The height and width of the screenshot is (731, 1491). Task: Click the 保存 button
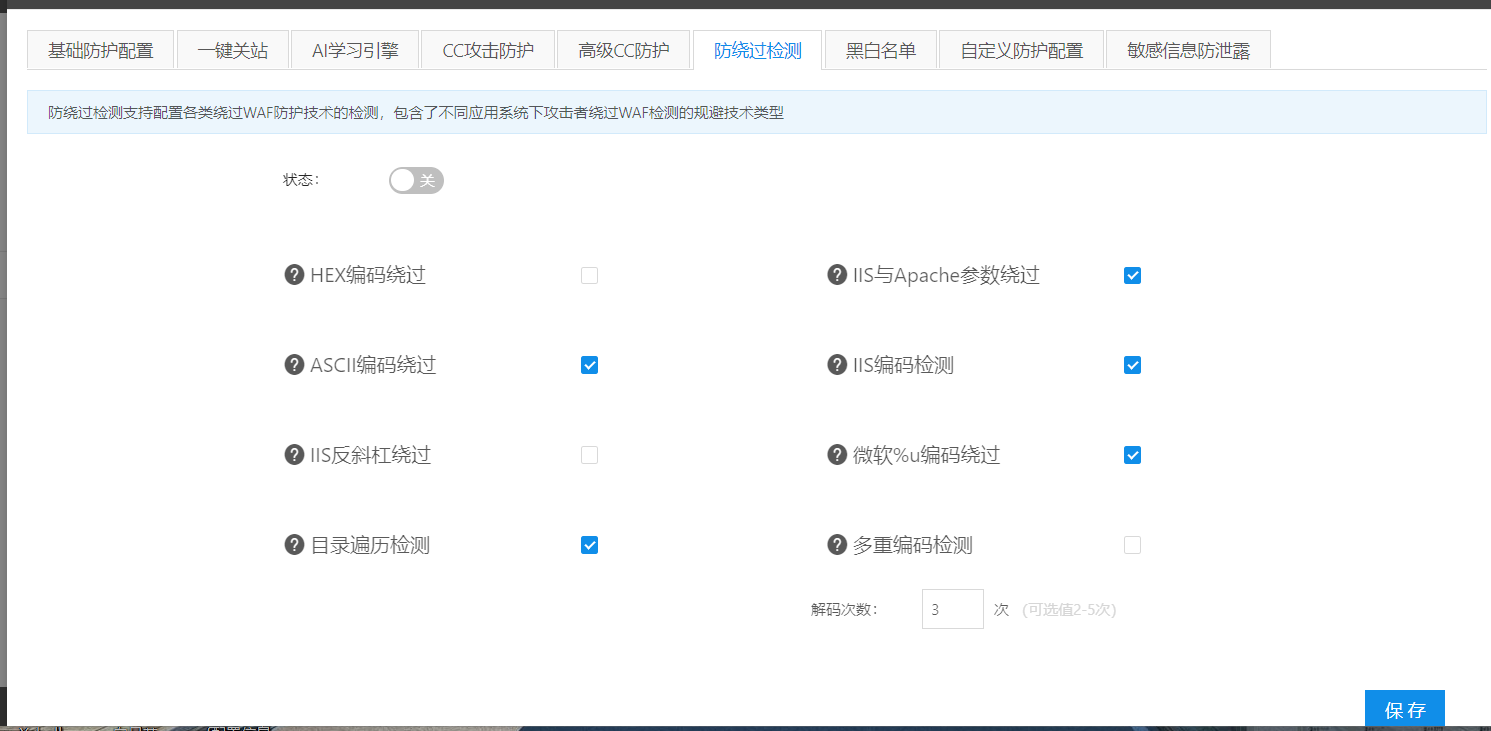tap(1405, 710)
